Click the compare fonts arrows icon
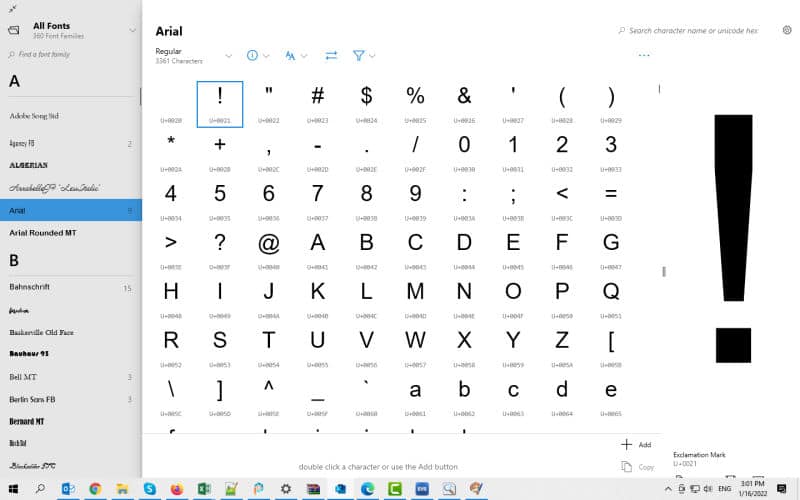Image resolution: width=800 pixels, height=500 pixels. click(x=331, y=55)
